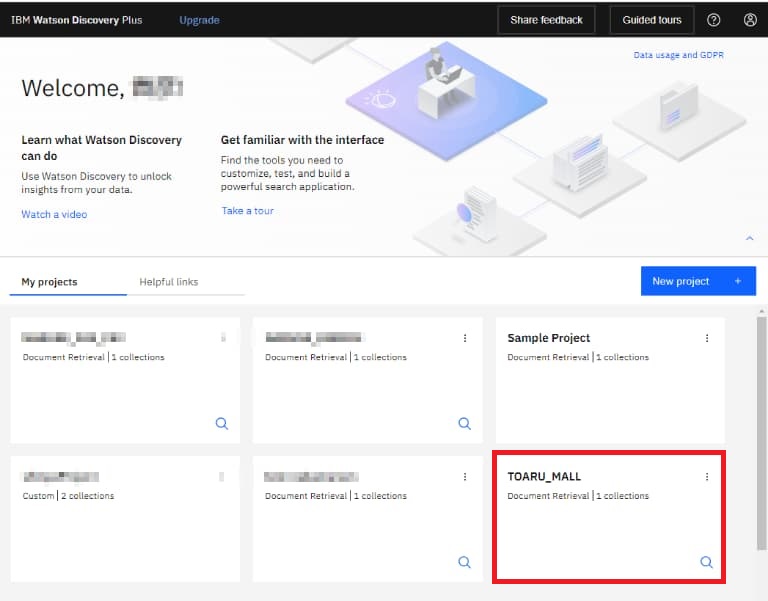768x601 pixels.
Task: Click the IBM Watson Discovery Plus title
Action: pos(78,20)
